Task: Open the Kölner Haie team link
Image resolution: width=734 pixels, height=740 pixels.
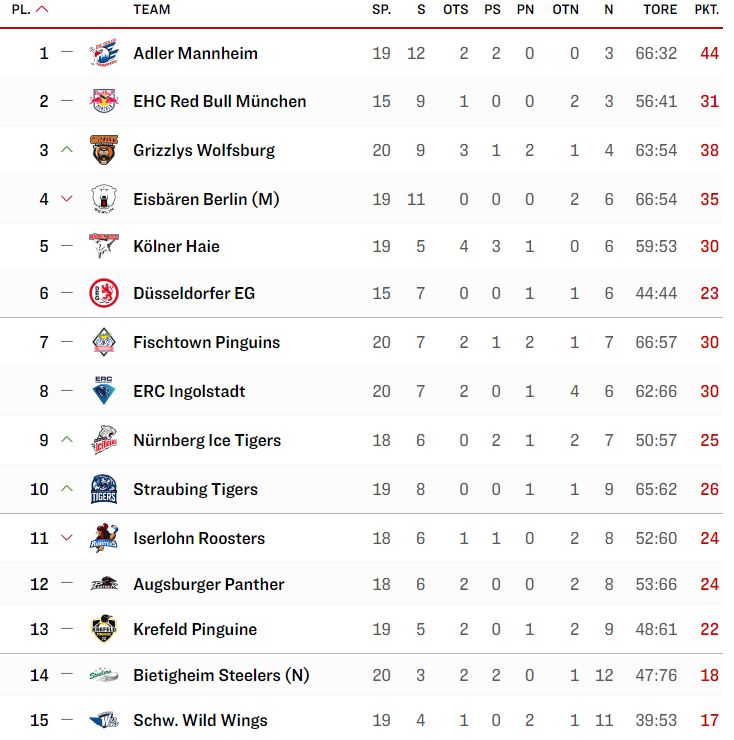Action: [x=177, y=246]
